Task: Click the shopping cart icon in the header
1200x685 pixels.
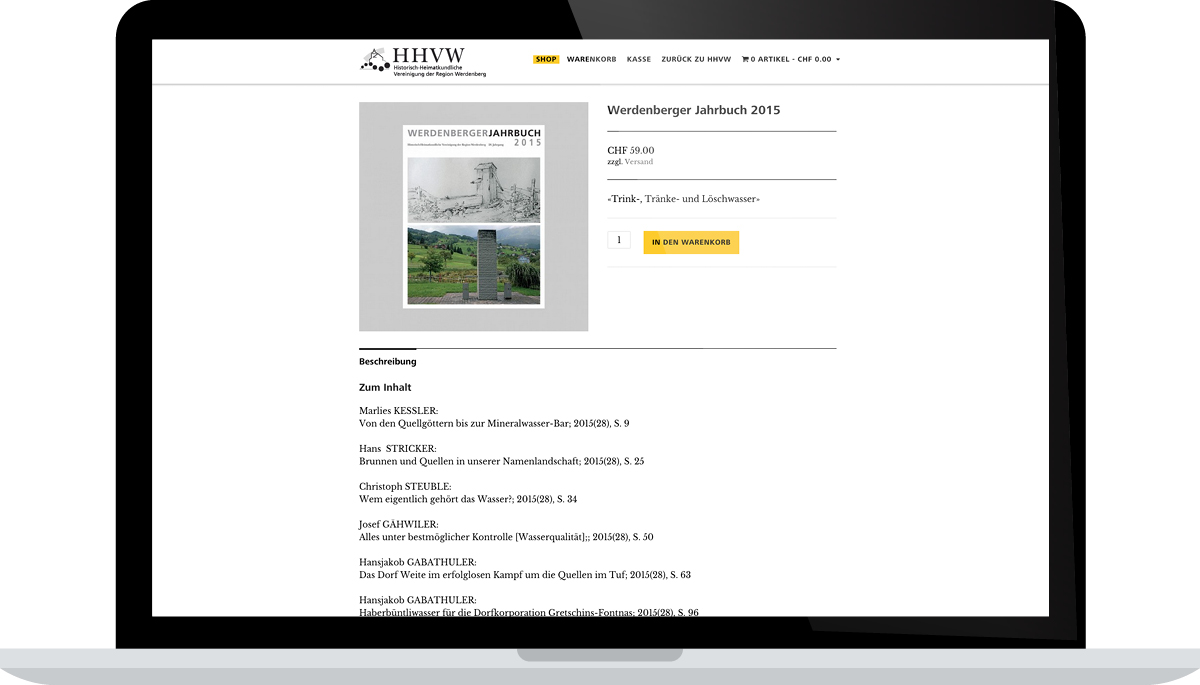Action: pos(744,59)
